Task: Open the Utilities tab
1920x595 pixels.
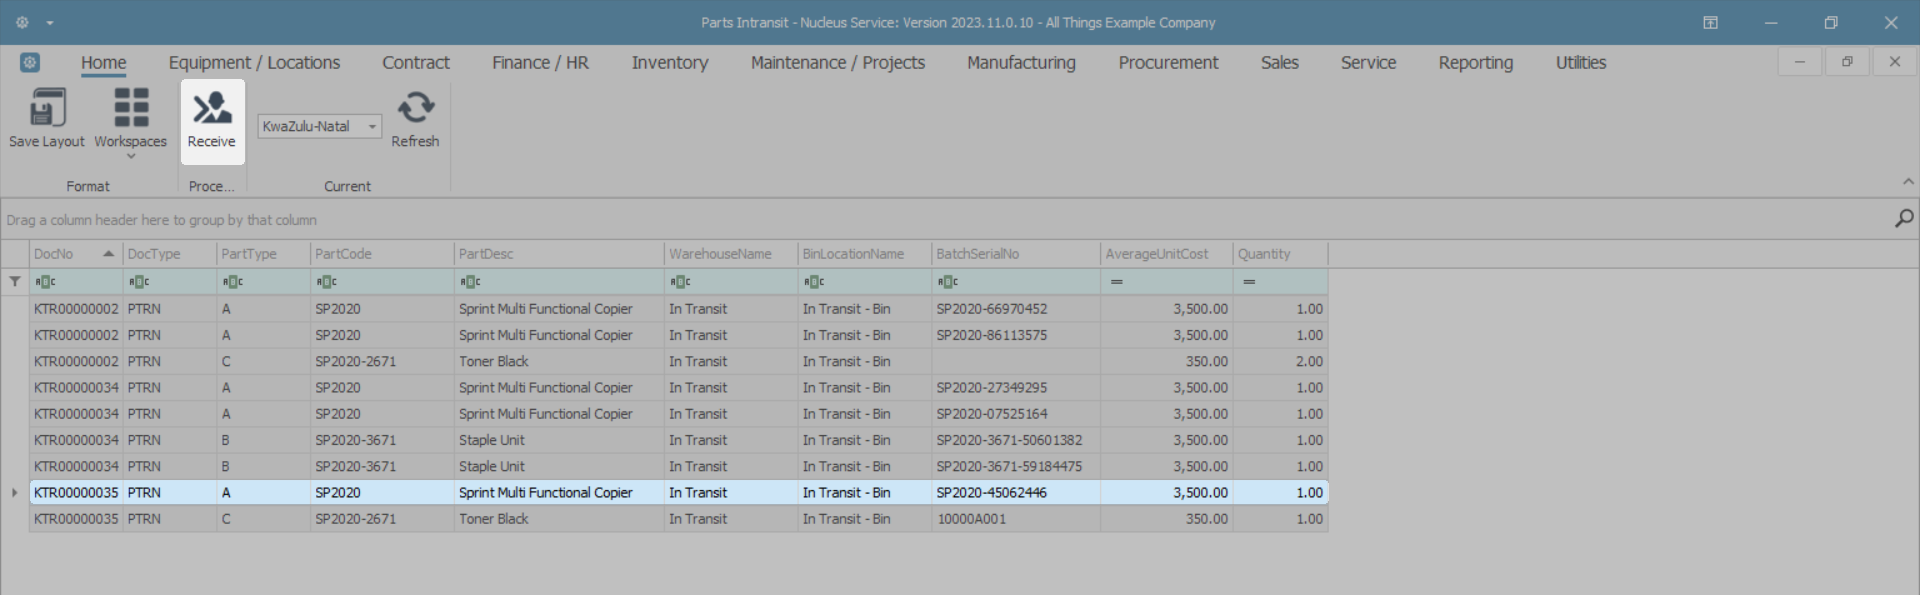Action: 1580,63
